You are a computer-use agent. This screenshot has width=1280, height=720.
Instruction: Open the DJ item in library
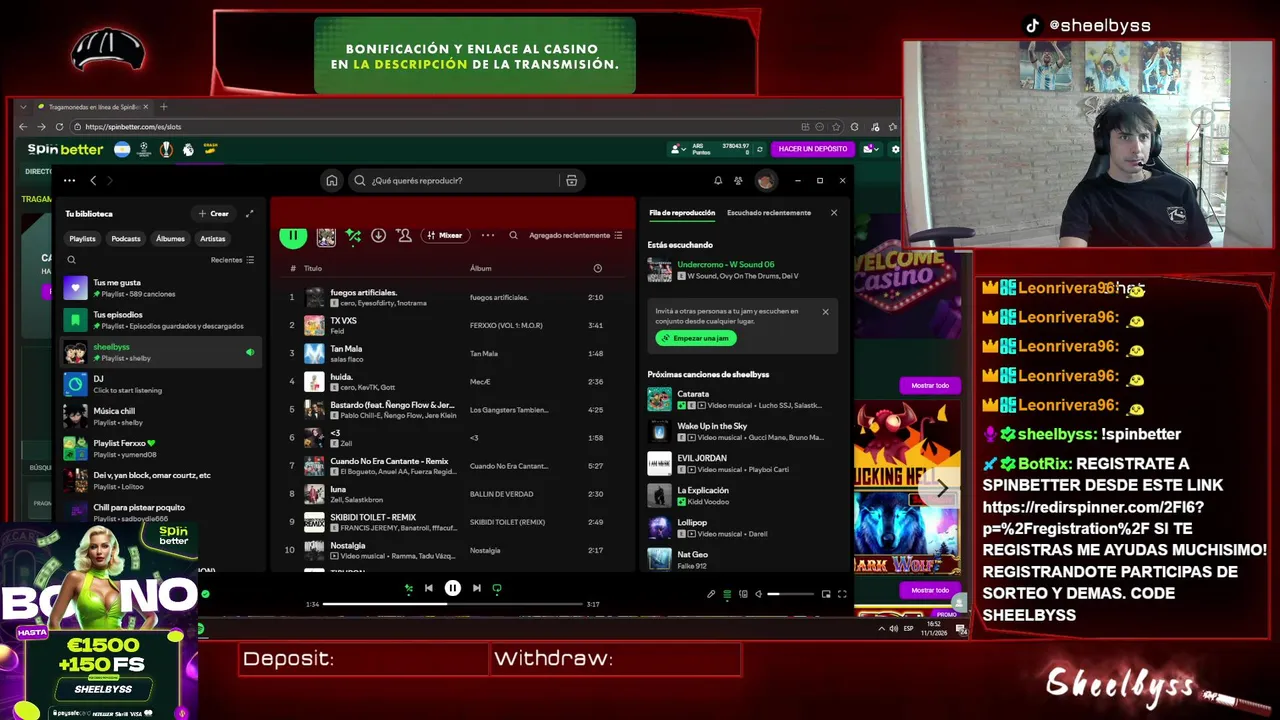point(160,384)
